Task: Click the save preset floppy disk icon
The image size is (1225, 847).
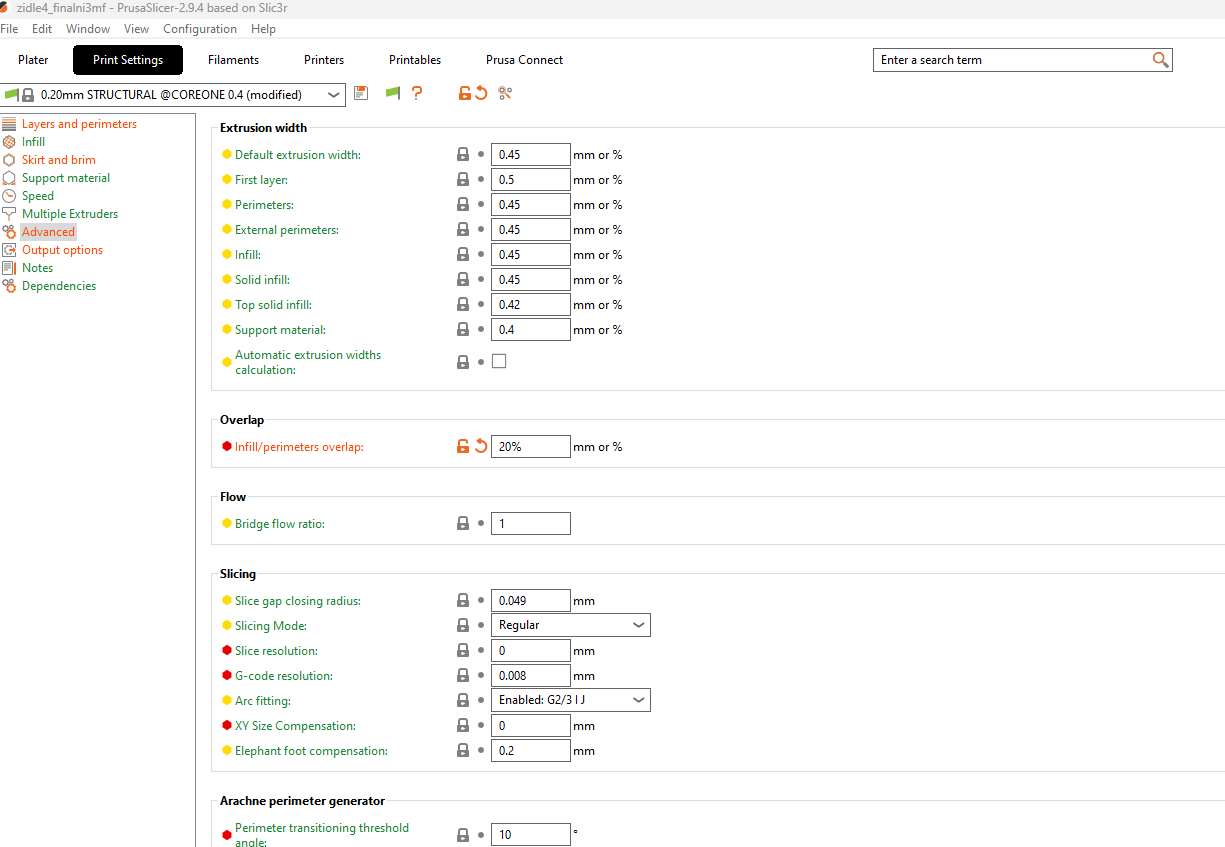Action: pos(361,93)
